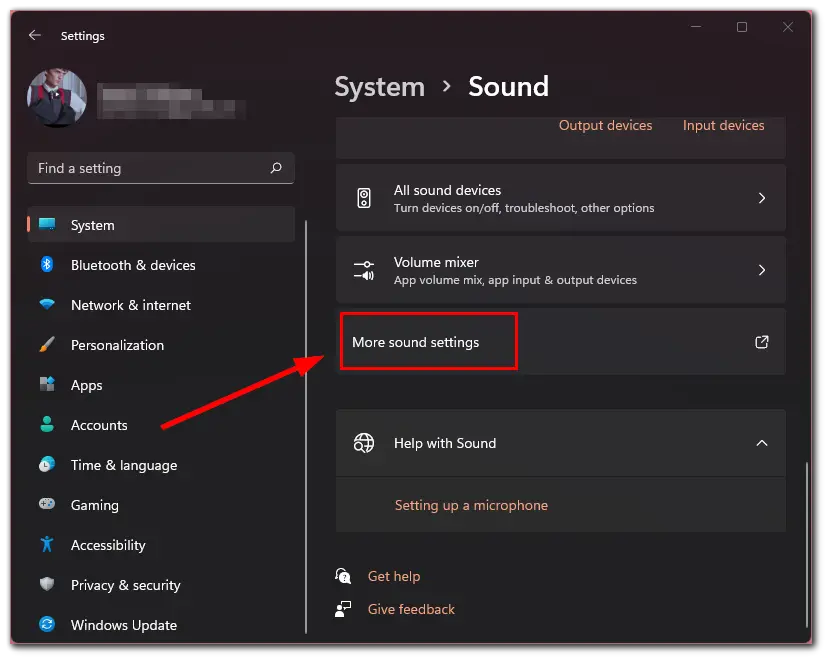
Task: Click the Help with Sound globe icon
Action: pos(364,443)
